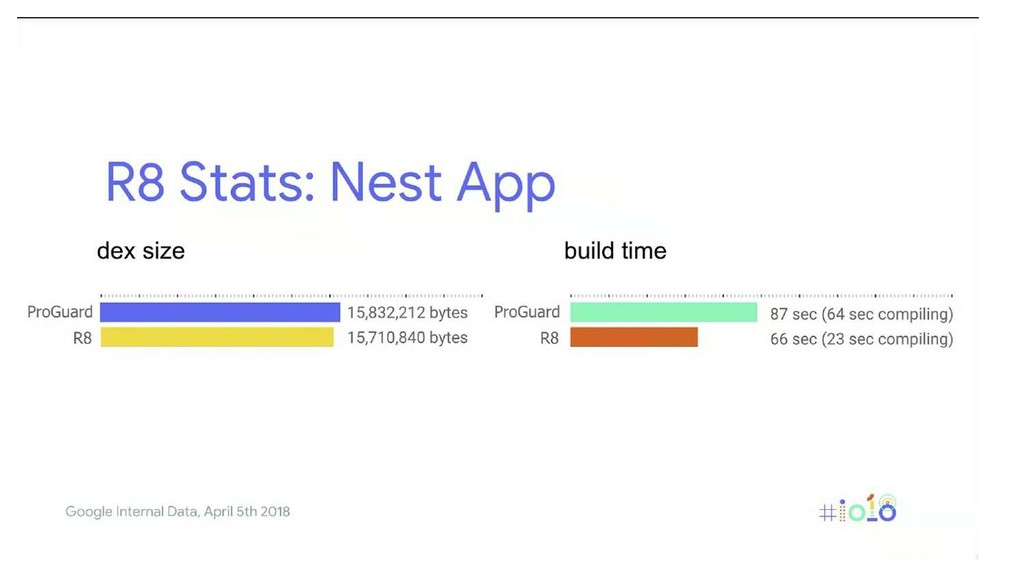Viewport: 1024px width, 576px height.
Task: Select the '15,710,840 bytes' value
Action: coord(408,338)
